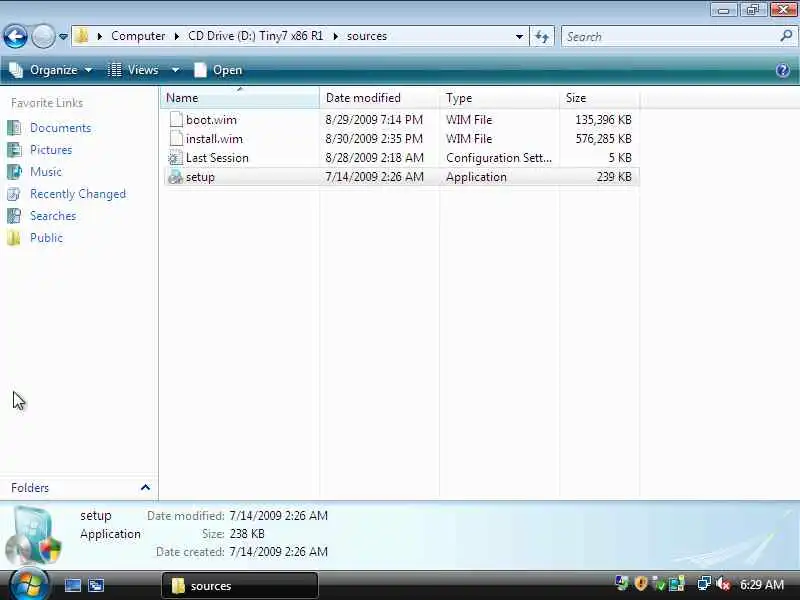Open recent pages dropdown next to Forward button
The height and width of the screenshot is (600, 800).
63,37
